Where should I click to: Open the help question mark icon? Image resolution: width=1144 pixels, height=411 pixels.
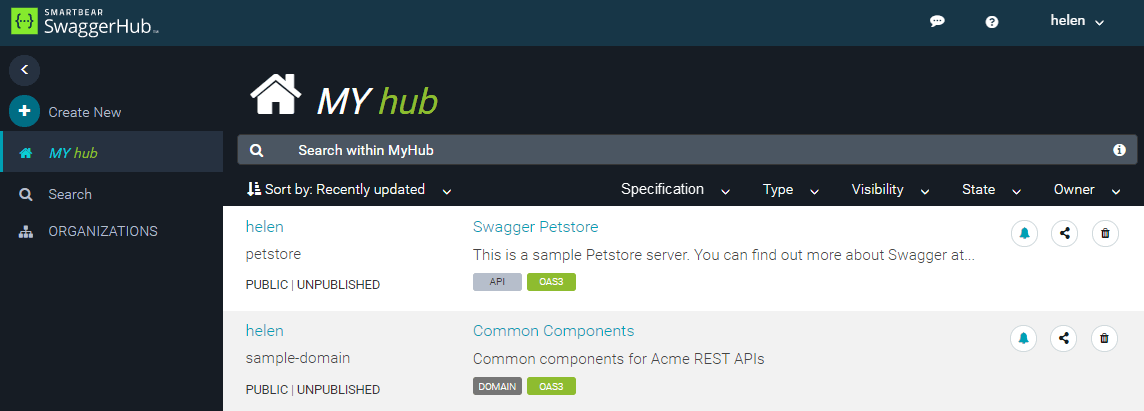pos(992,21)
